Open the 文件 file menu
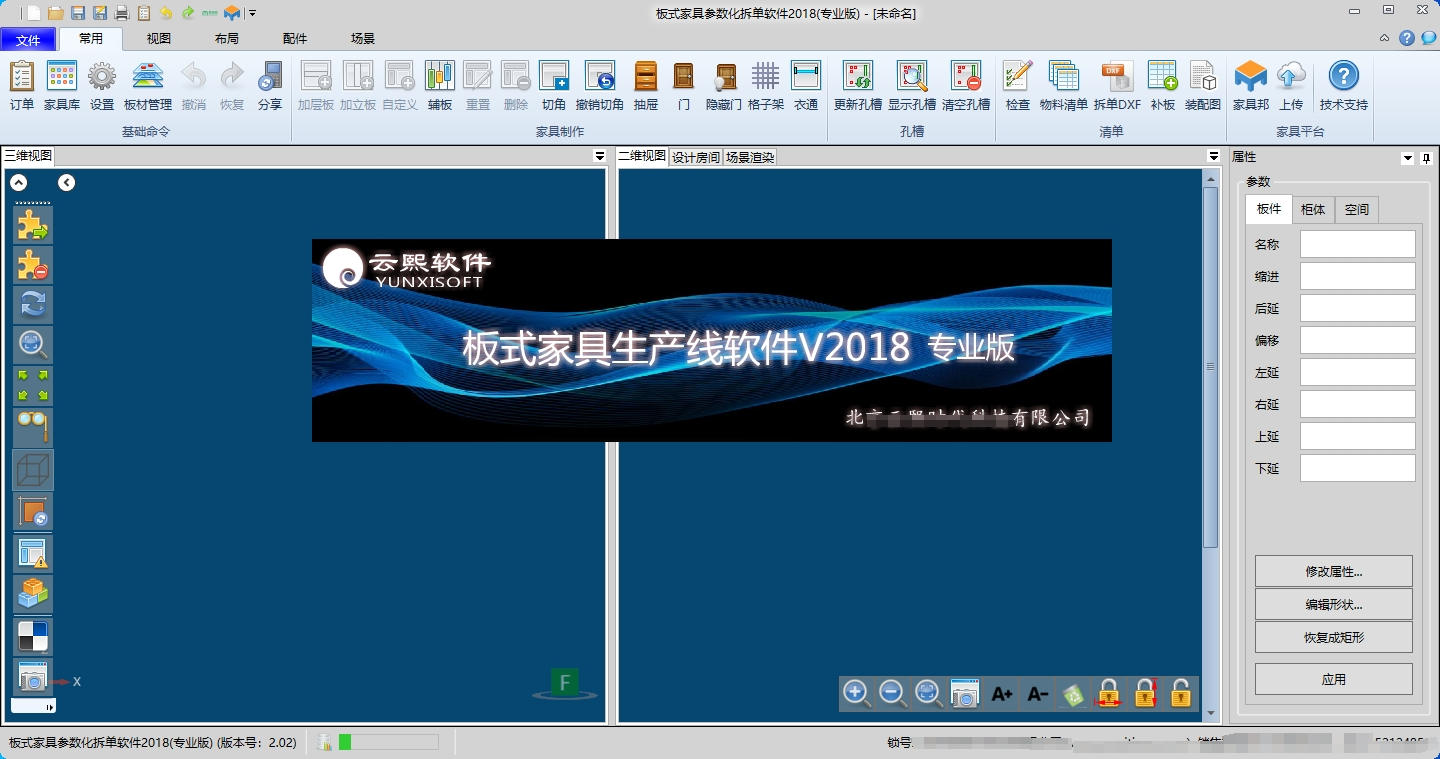The width and height of the screenshot is (1440, 759). tap(28, 40)
